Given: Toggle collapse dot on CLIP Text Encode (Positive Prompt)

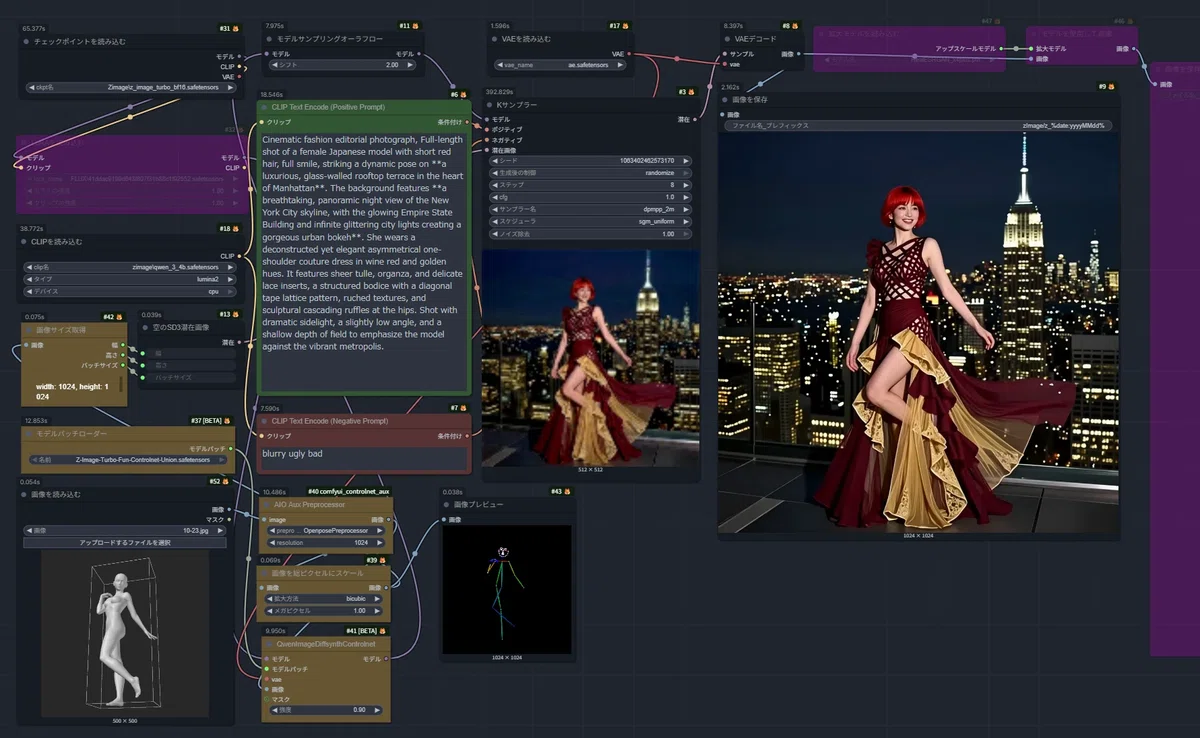Looking at the screenshot, I should [x=265, y=107].
